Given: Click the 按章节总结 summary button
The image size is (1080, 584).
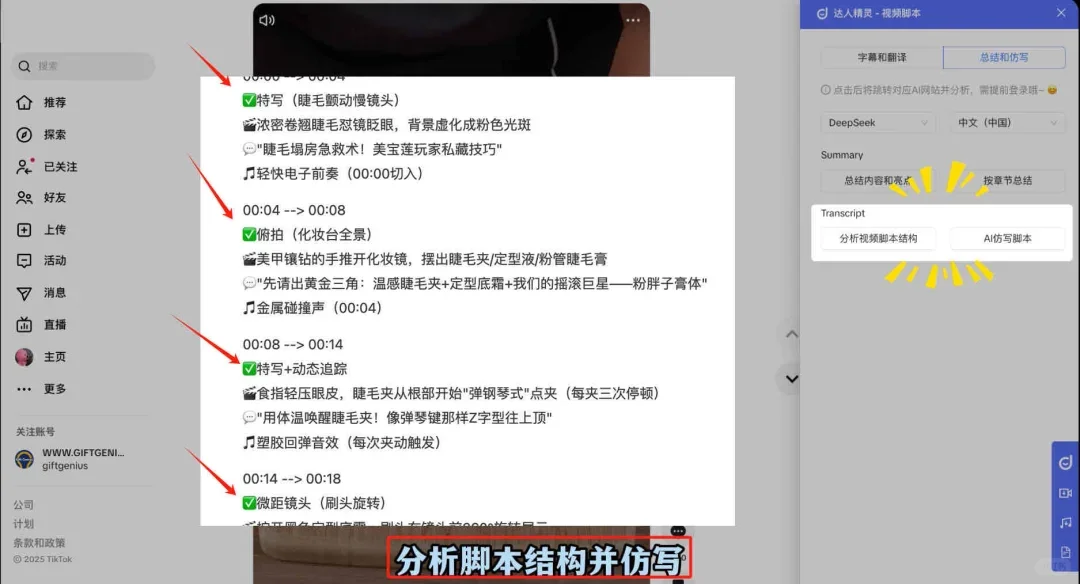Looking at the screenshot, I should pyautogui.click(x=1008, y=181).
